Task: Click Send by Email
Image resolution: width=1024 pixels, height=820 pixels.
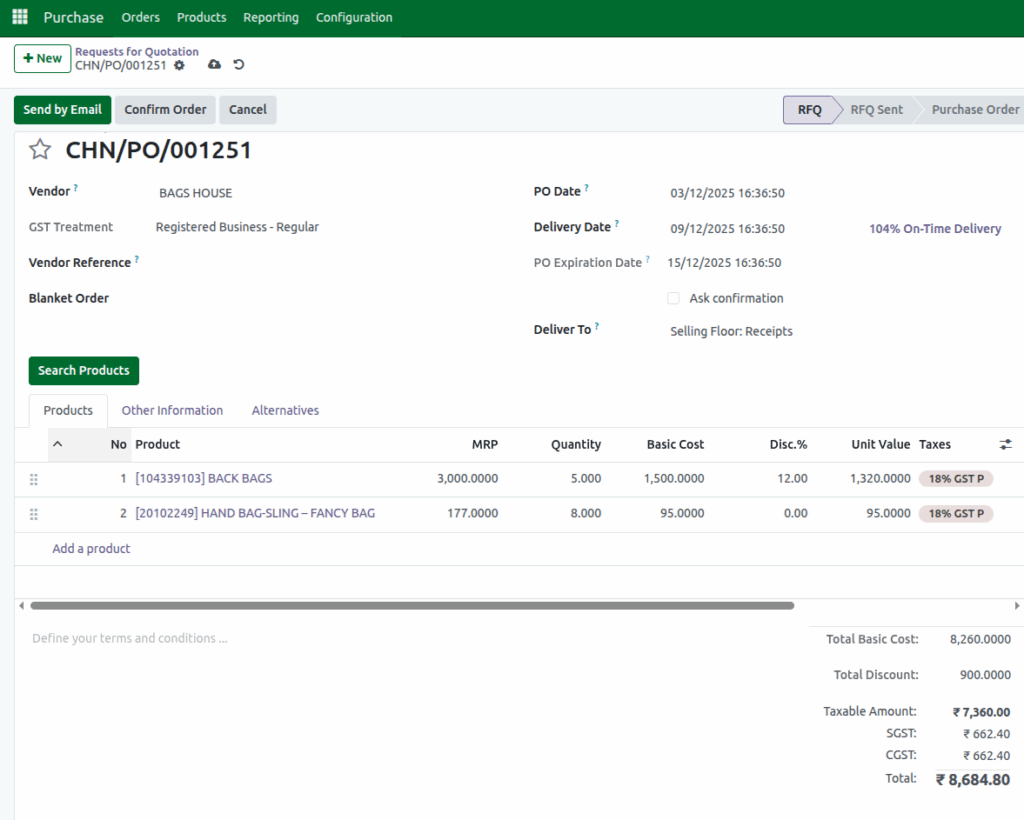Action: click(61, 109)
